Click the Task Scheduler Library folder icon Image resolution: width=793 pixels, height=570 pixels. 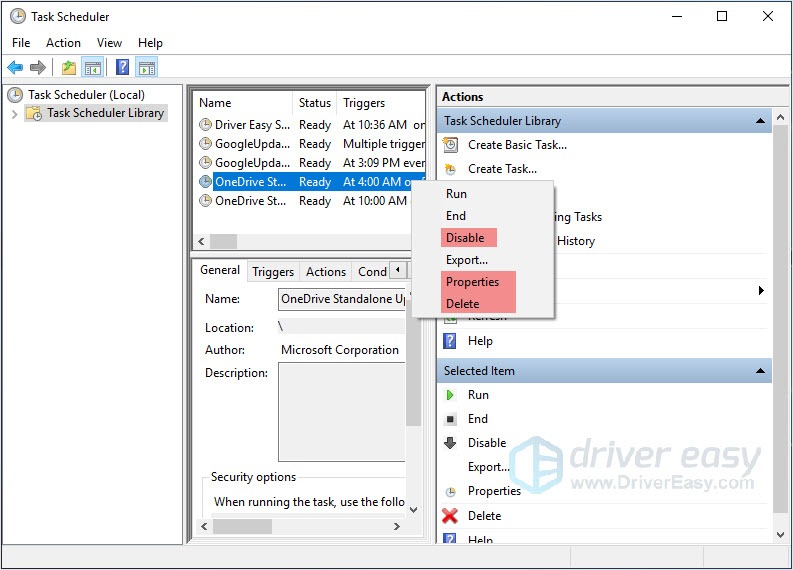(34, 113)
